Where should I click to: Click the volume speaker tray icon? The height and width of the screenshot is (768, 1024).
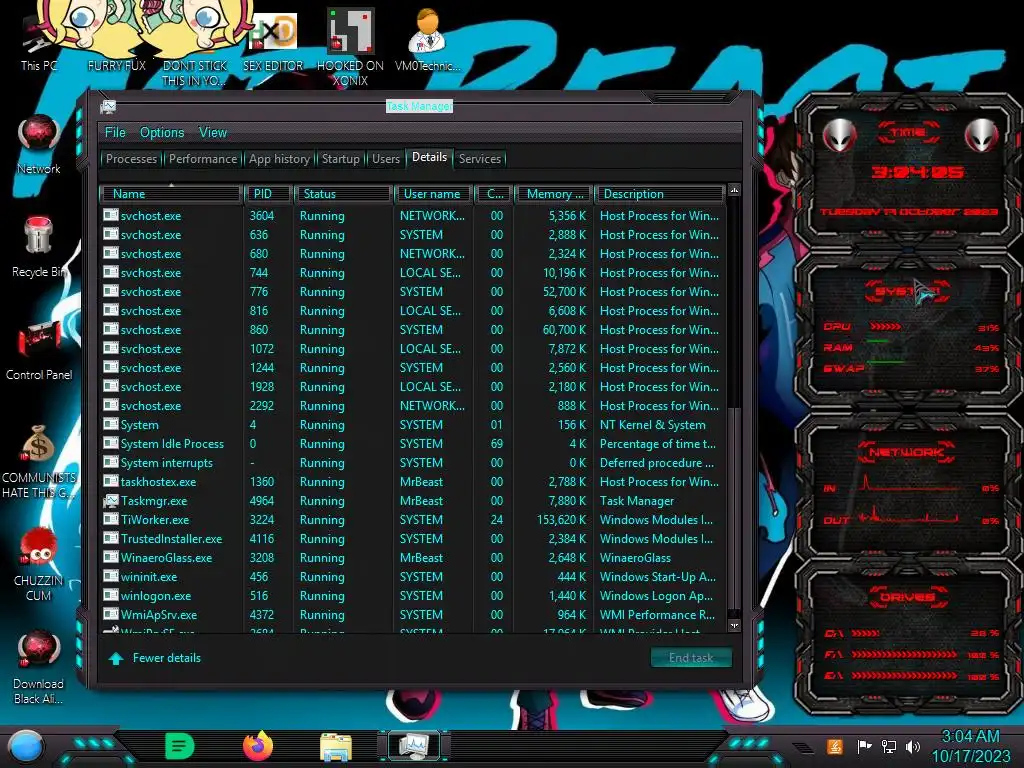coord(913,746)
